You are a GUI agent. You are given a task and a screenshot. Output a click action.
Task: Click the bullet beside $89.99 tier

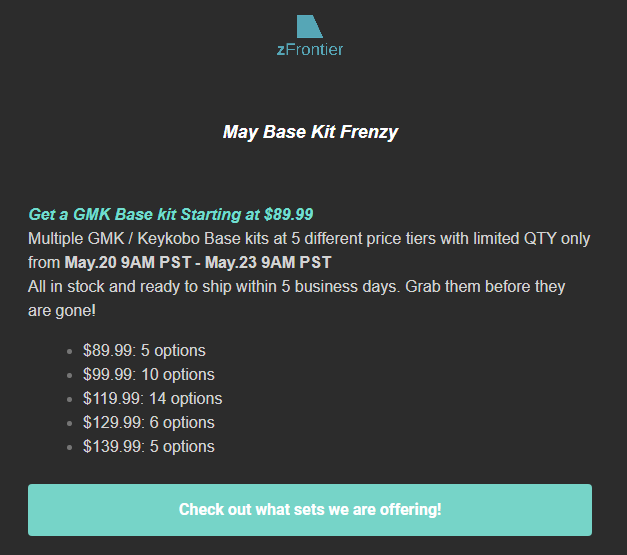tap(70, 351)
